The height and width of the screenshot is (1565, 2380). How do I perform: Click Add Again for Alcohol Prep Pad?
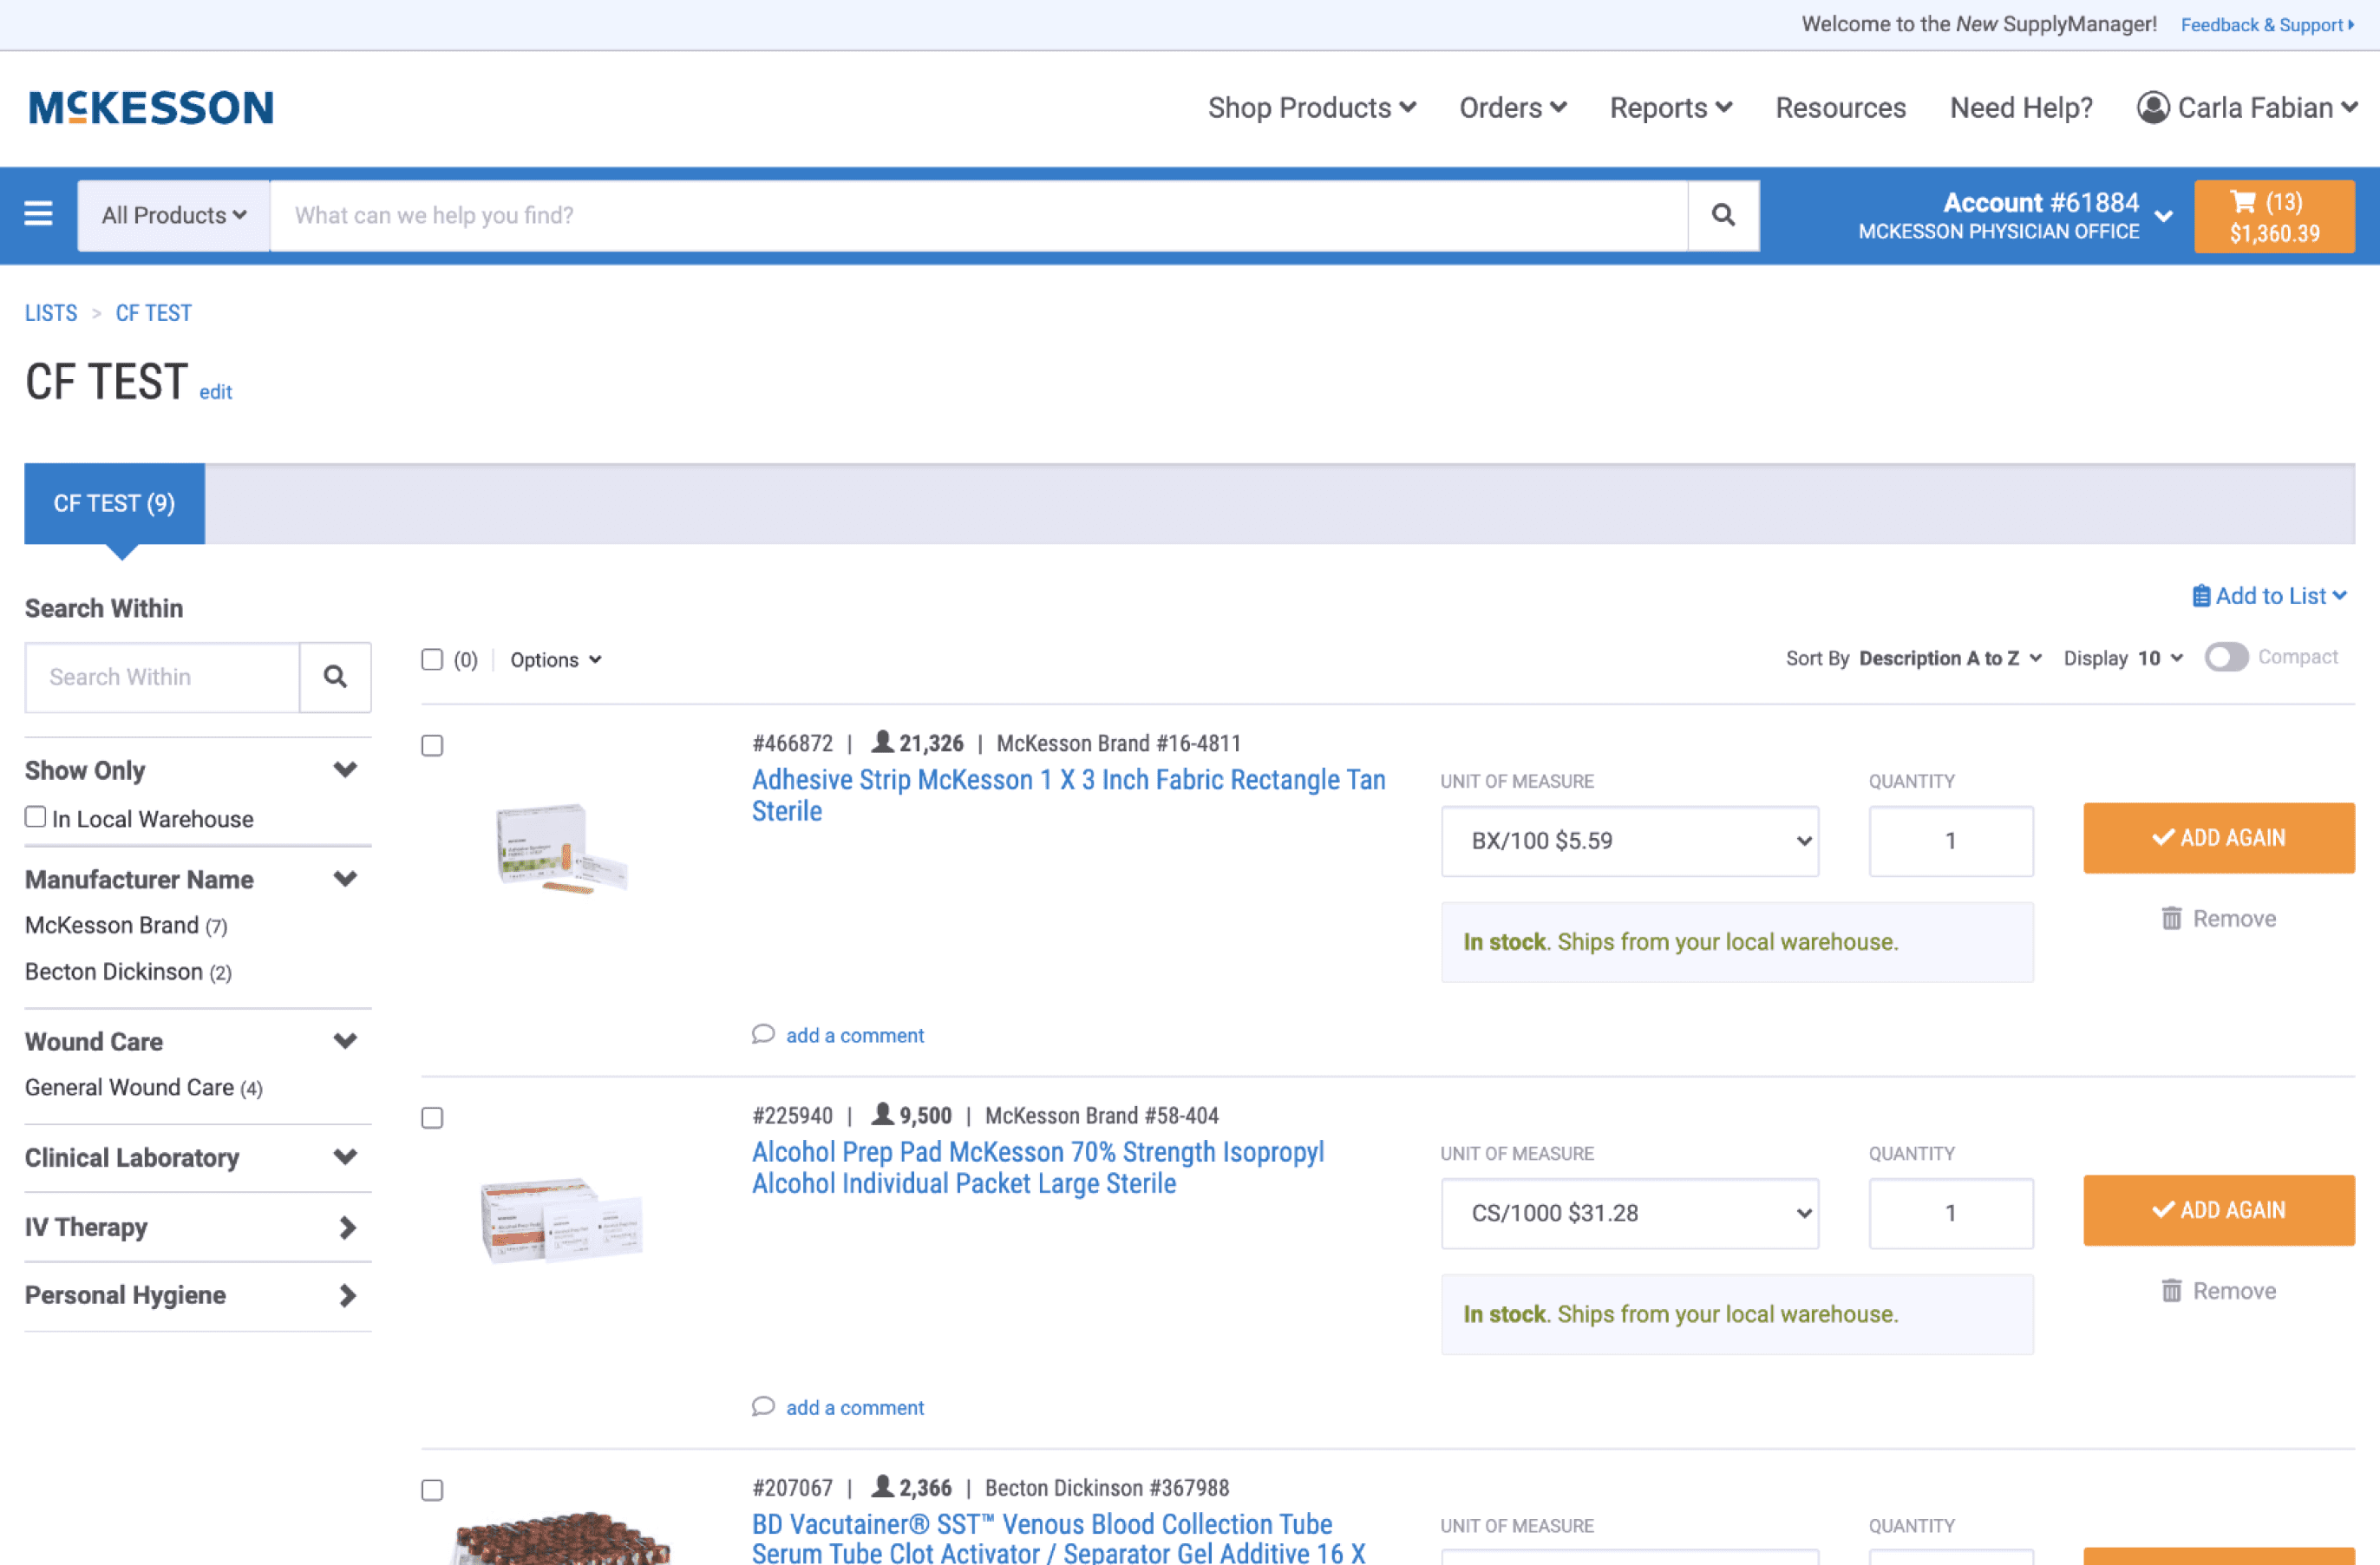coord(2218,1210)
